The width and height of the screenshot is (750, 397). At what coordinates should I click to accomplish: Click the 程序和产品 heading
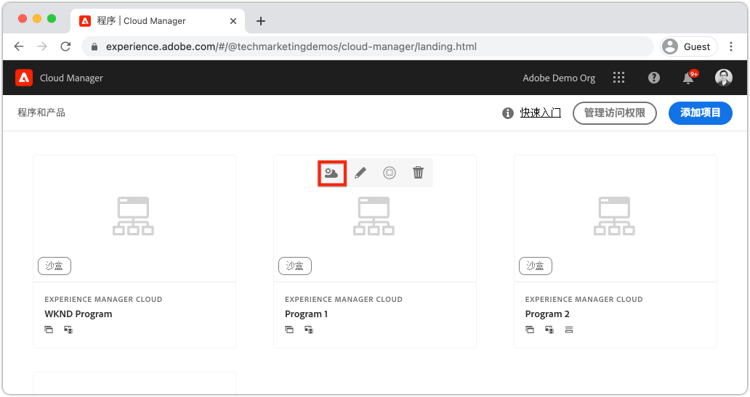(x=42, y=112)
